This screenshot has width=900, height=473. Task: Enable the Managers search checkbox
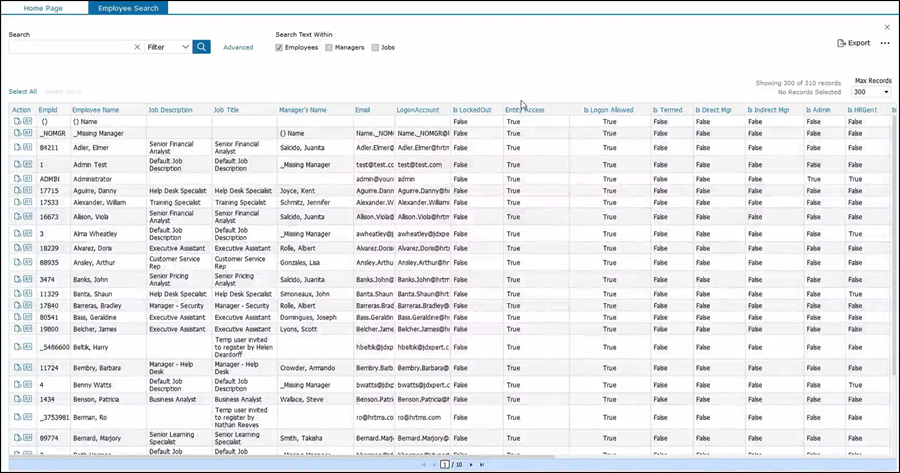329,47
